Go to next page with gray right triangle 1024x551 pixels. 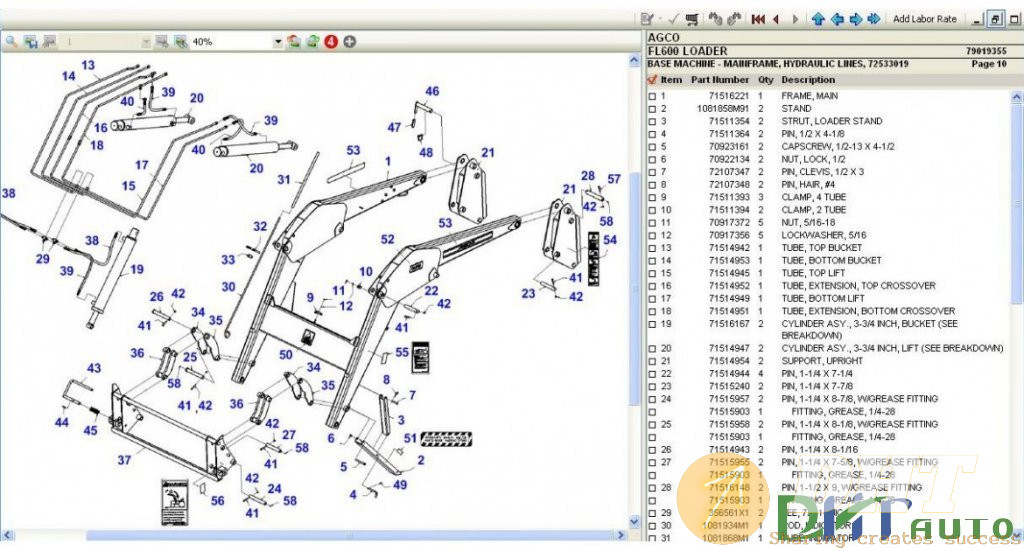tap(795, 19)
